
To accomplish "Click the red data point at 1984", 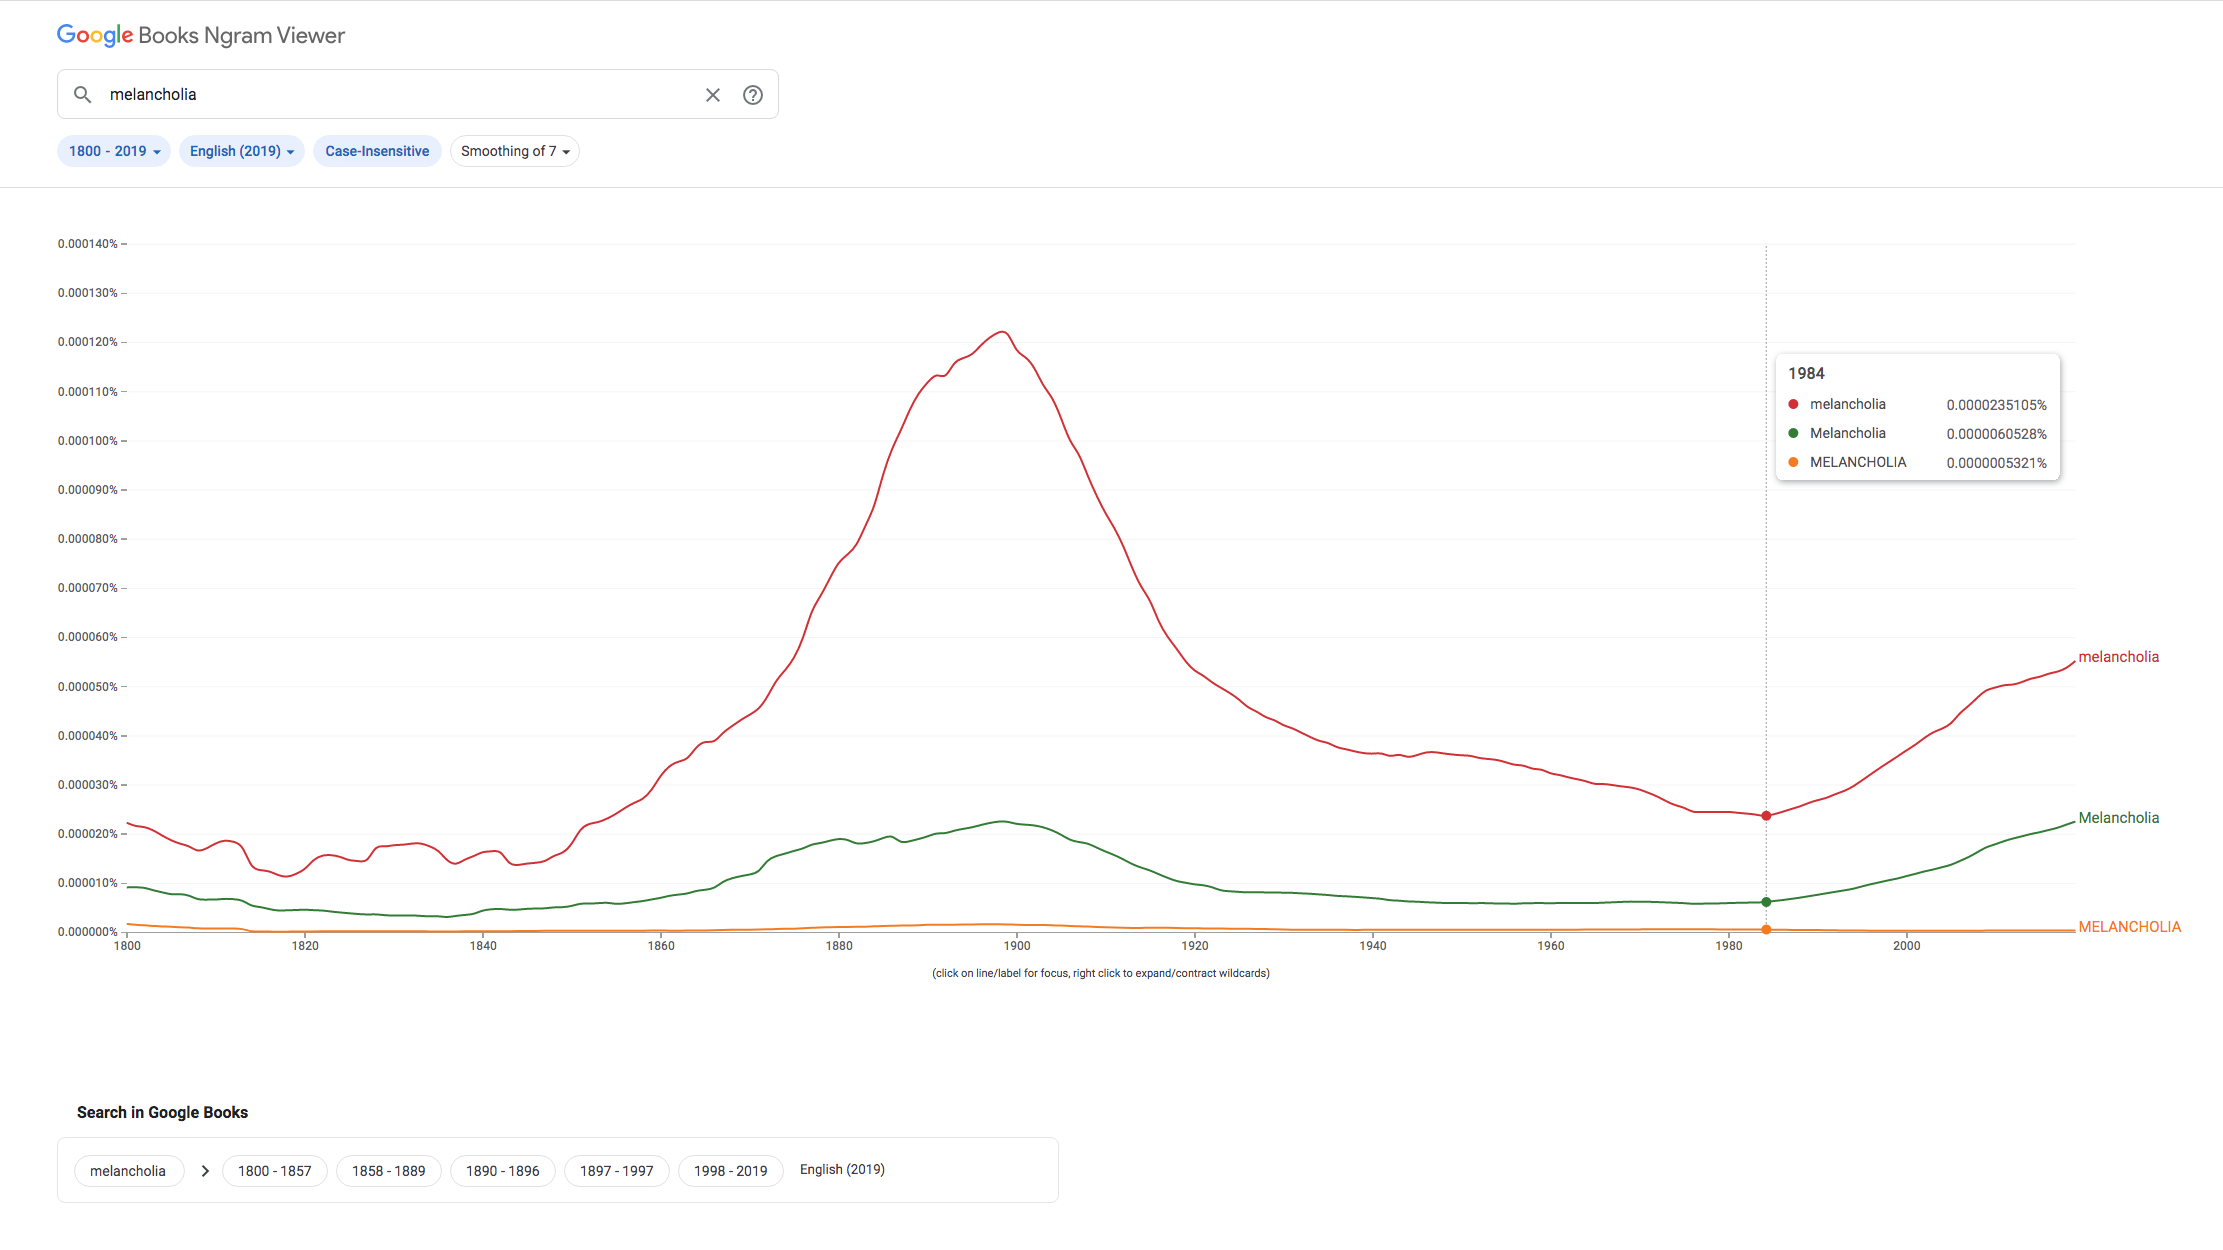I will [x=1766, y=816].
